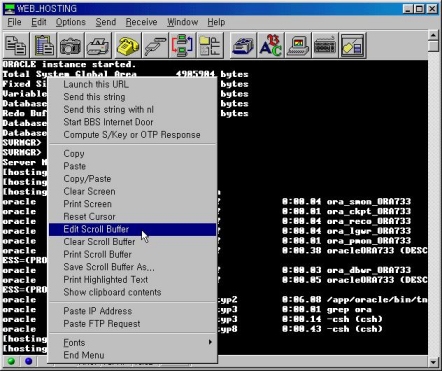Click the ora_lgwr_ORA733 process text

coord(369,231)
